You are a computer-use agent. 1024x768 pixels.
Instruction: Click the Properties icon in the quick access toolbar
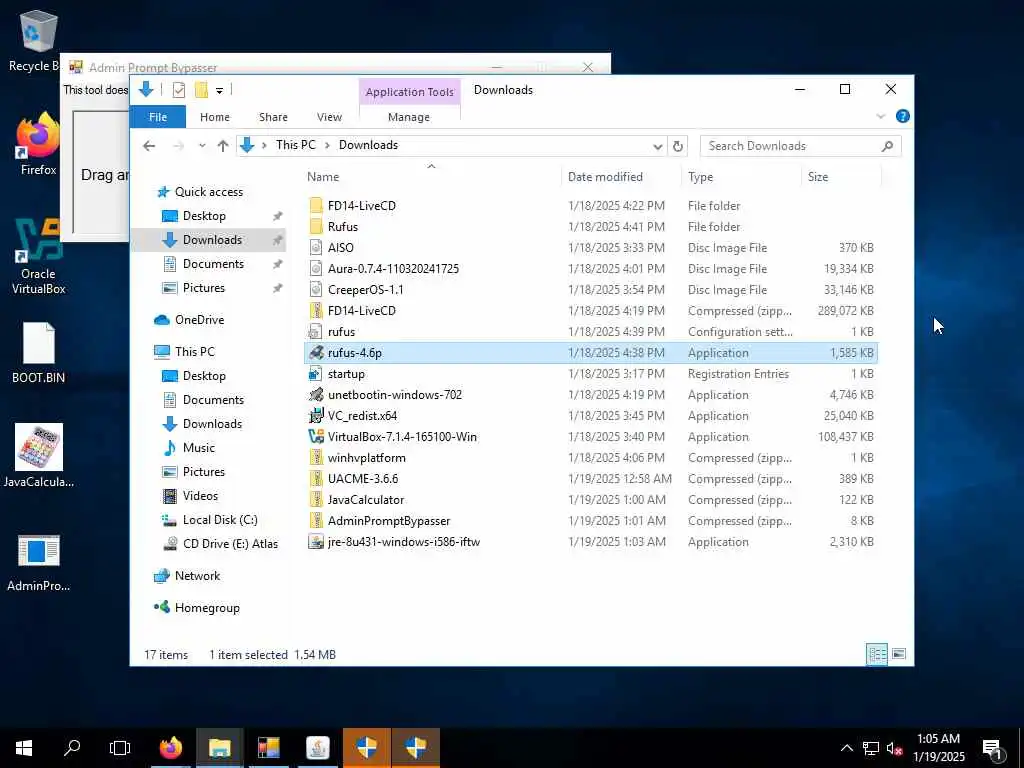click(178, 90)
